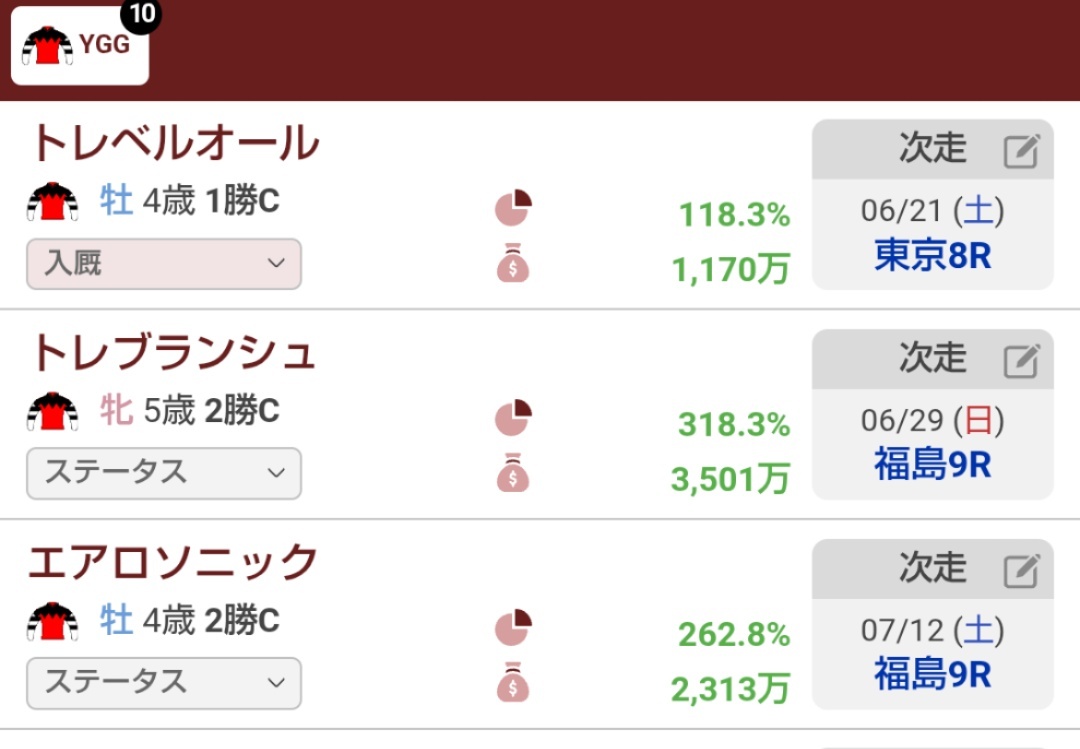This screenshot has width=1080, height=749.
Task: Open ステータス dropdown for トレブランシュ
Action: point(164,473)
